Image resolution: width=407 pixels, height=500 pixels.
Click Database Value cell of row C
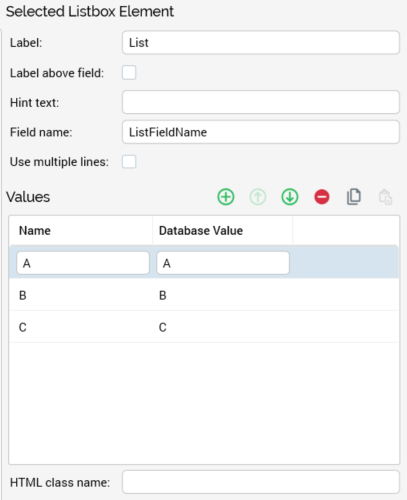pos(222,327)
